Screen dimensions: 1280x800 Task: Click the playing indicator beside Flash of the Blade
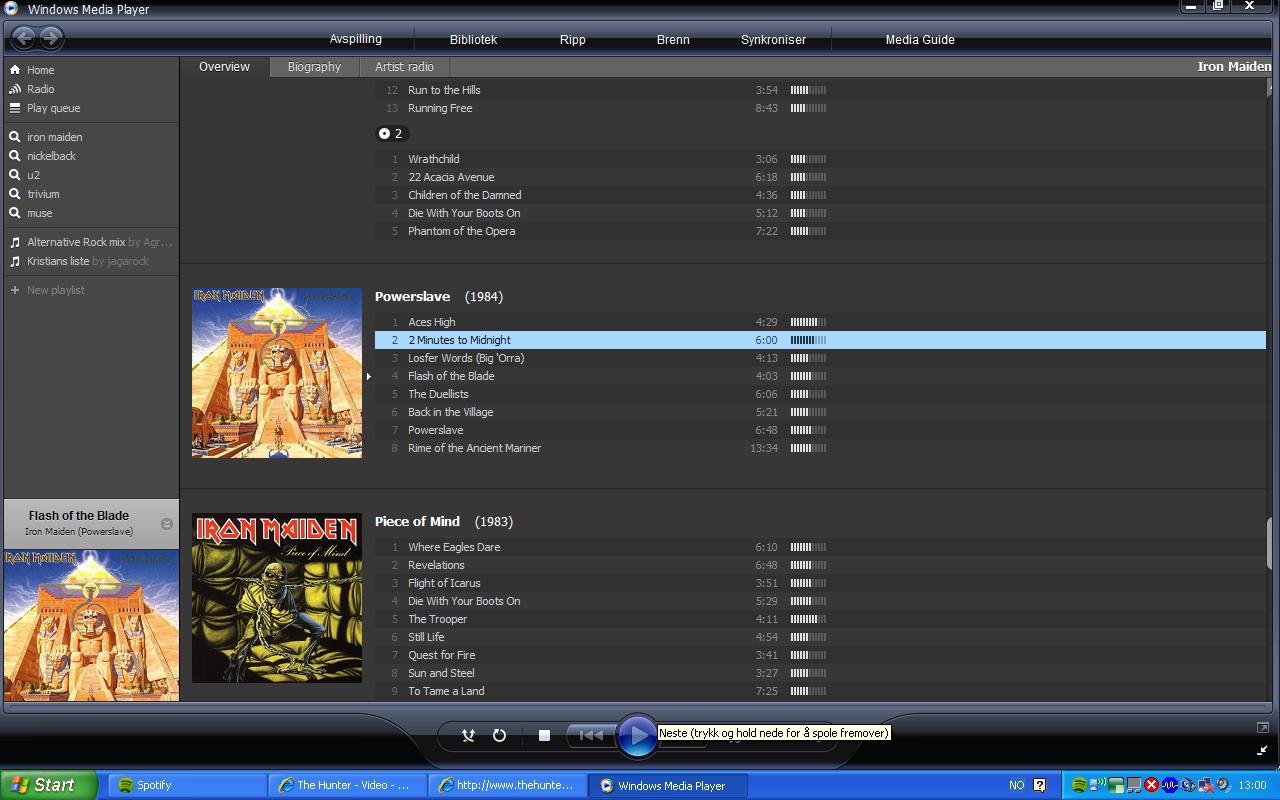point(369,376)
